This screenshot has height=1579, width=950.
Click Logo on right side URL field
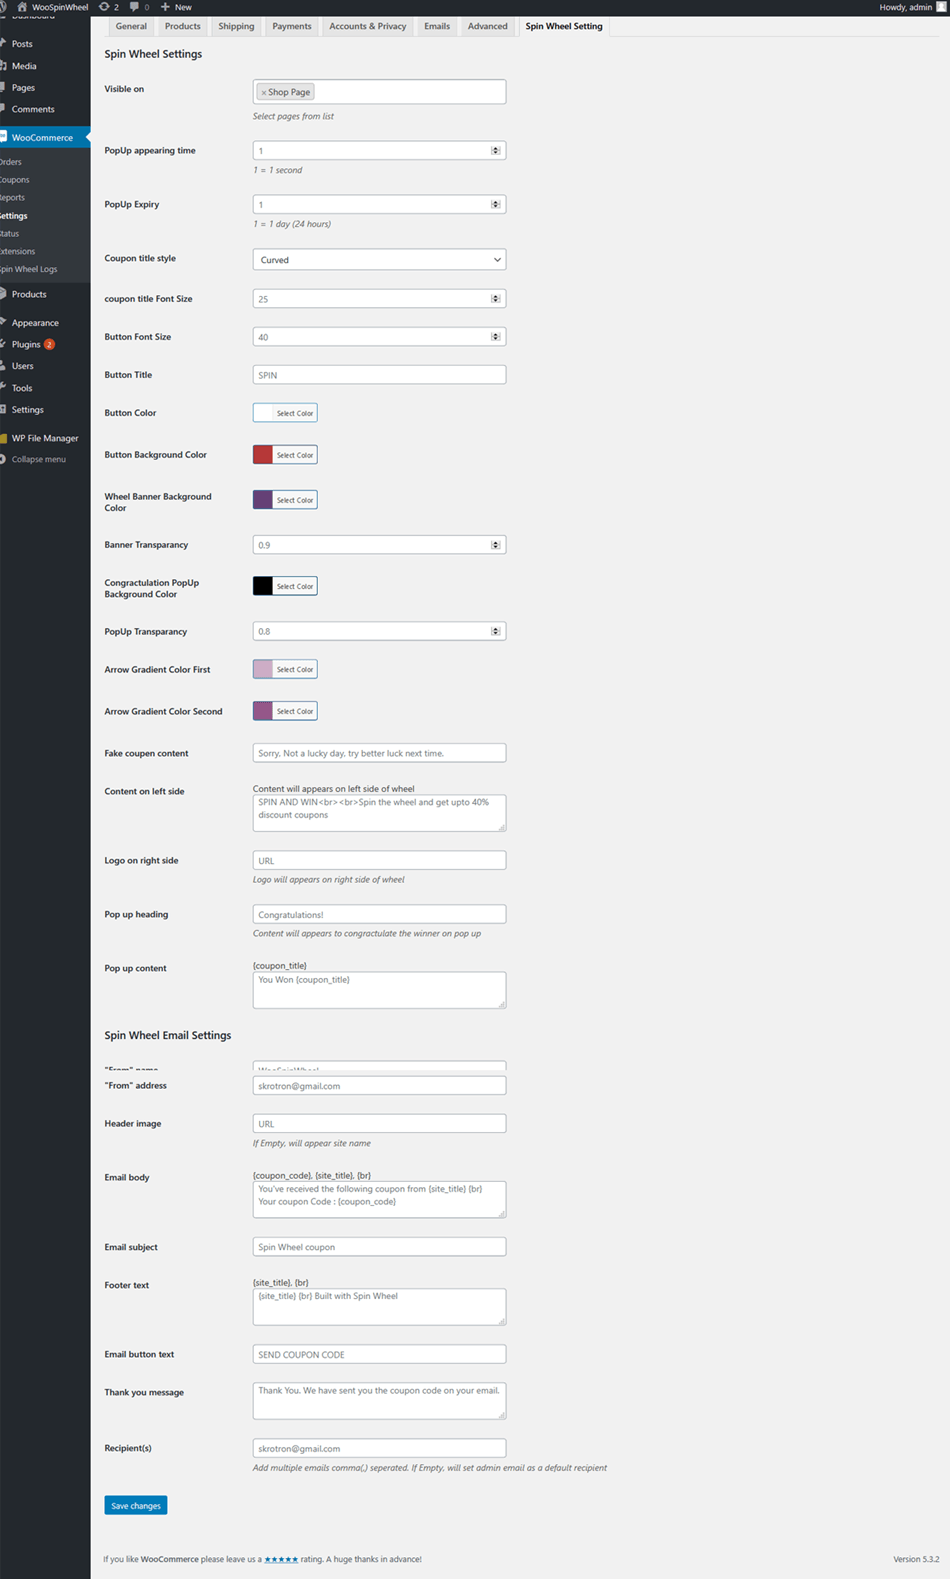pyautogui.click(x=379, y=860)
